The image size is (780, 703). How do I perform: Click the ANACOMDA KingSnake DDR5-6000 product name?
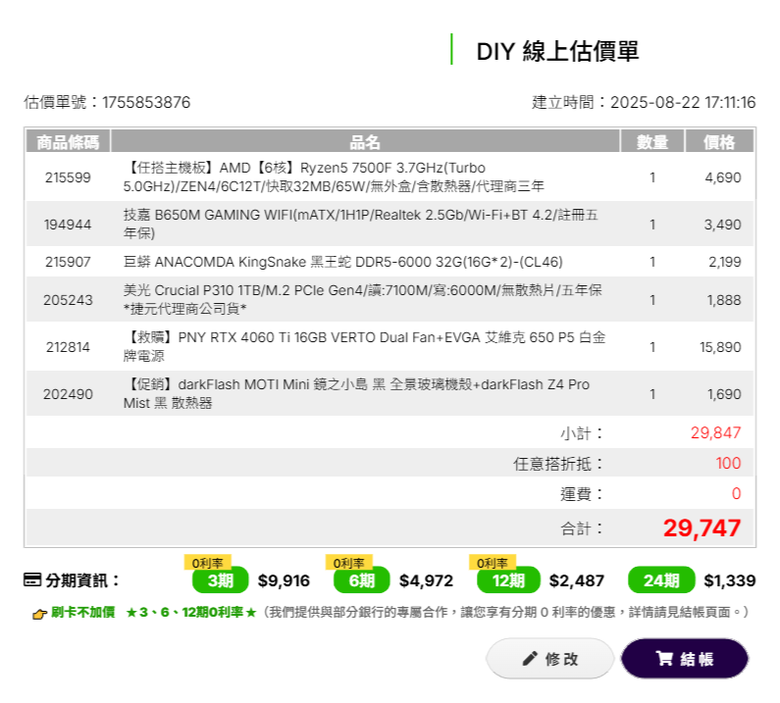pyautogui.click(x=343, y=262)
